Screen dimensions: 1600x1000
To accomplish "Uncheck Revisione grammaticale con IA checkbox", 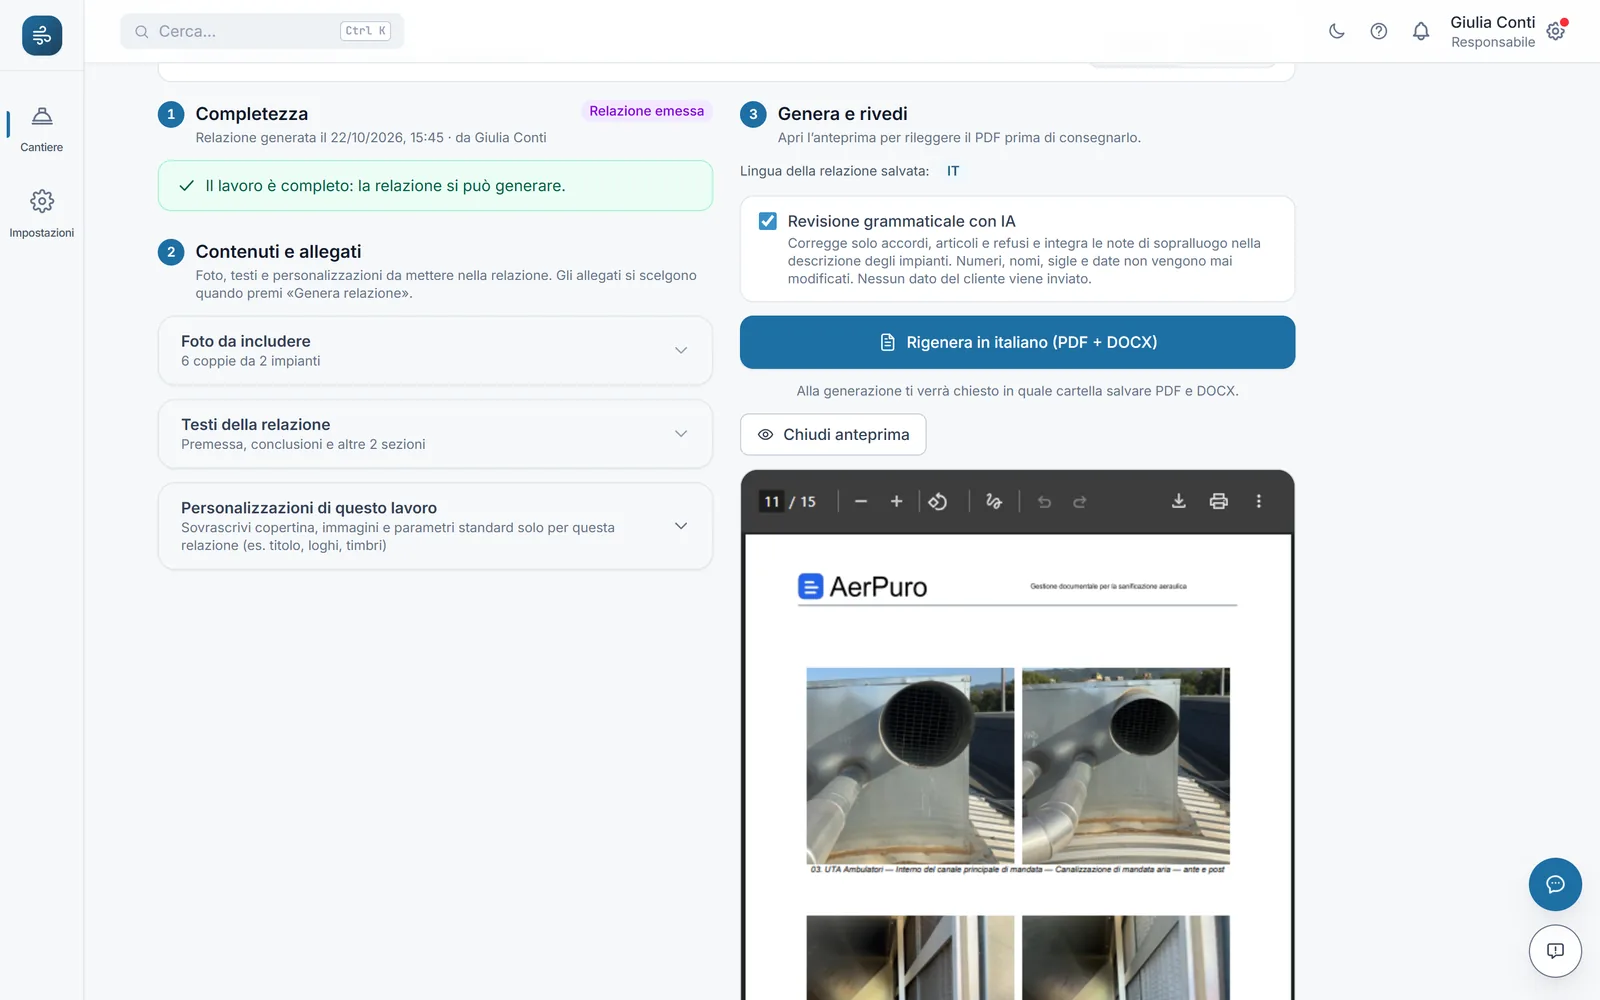I will click(x=768, y=221).
